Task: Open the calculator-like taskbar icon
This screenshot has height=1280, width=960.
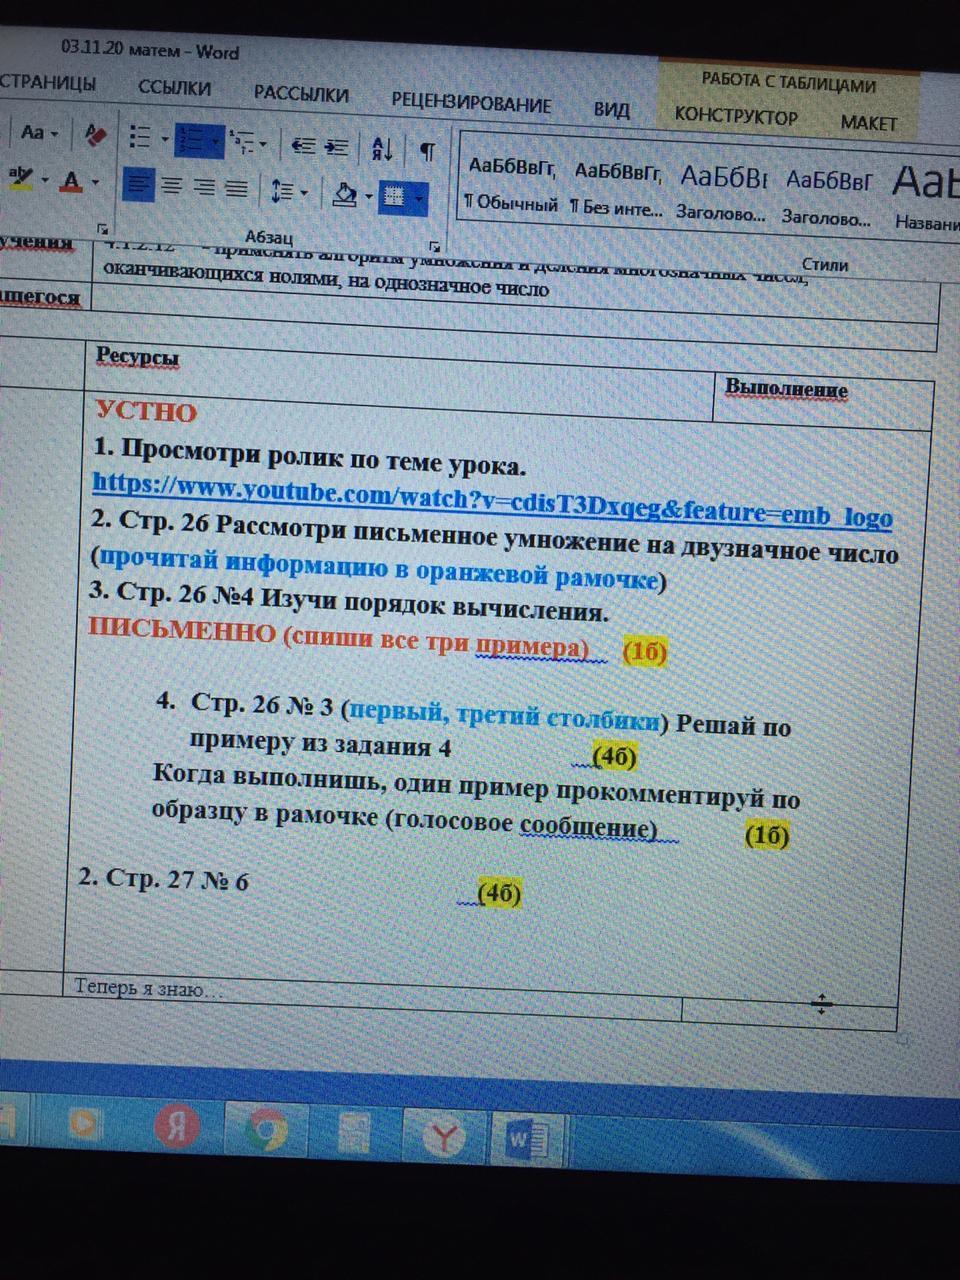Action: click(x=354, y=1133)
